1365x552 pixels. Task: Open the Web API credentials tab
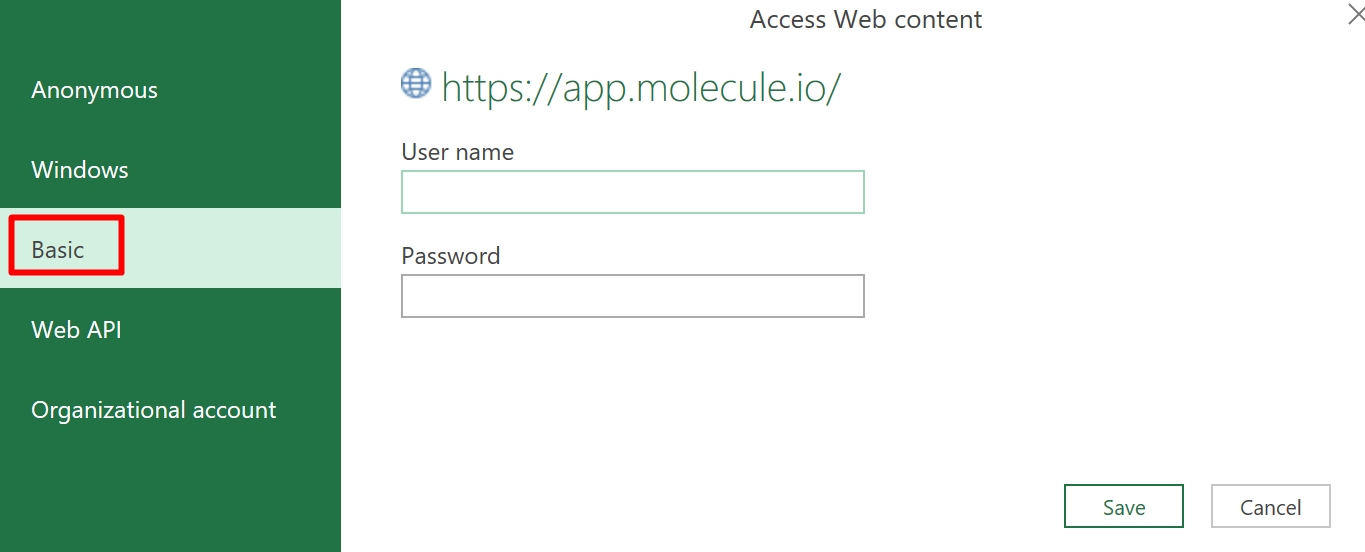click(76, 330)
